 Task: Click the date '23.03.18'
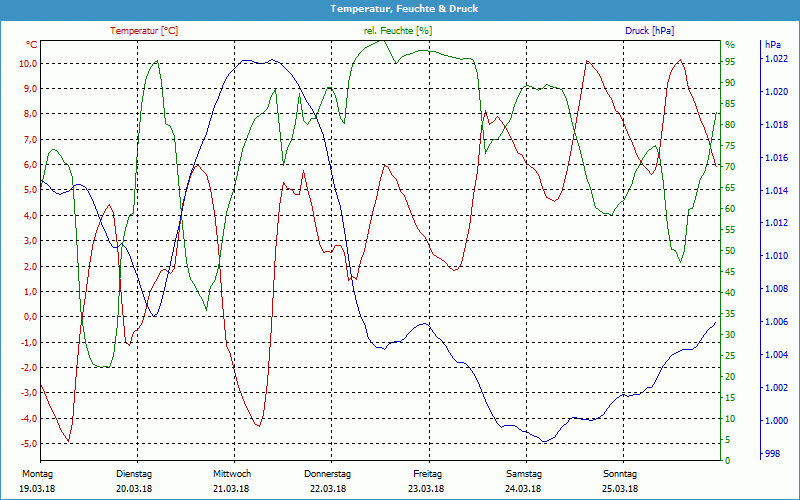click(426, 489)
